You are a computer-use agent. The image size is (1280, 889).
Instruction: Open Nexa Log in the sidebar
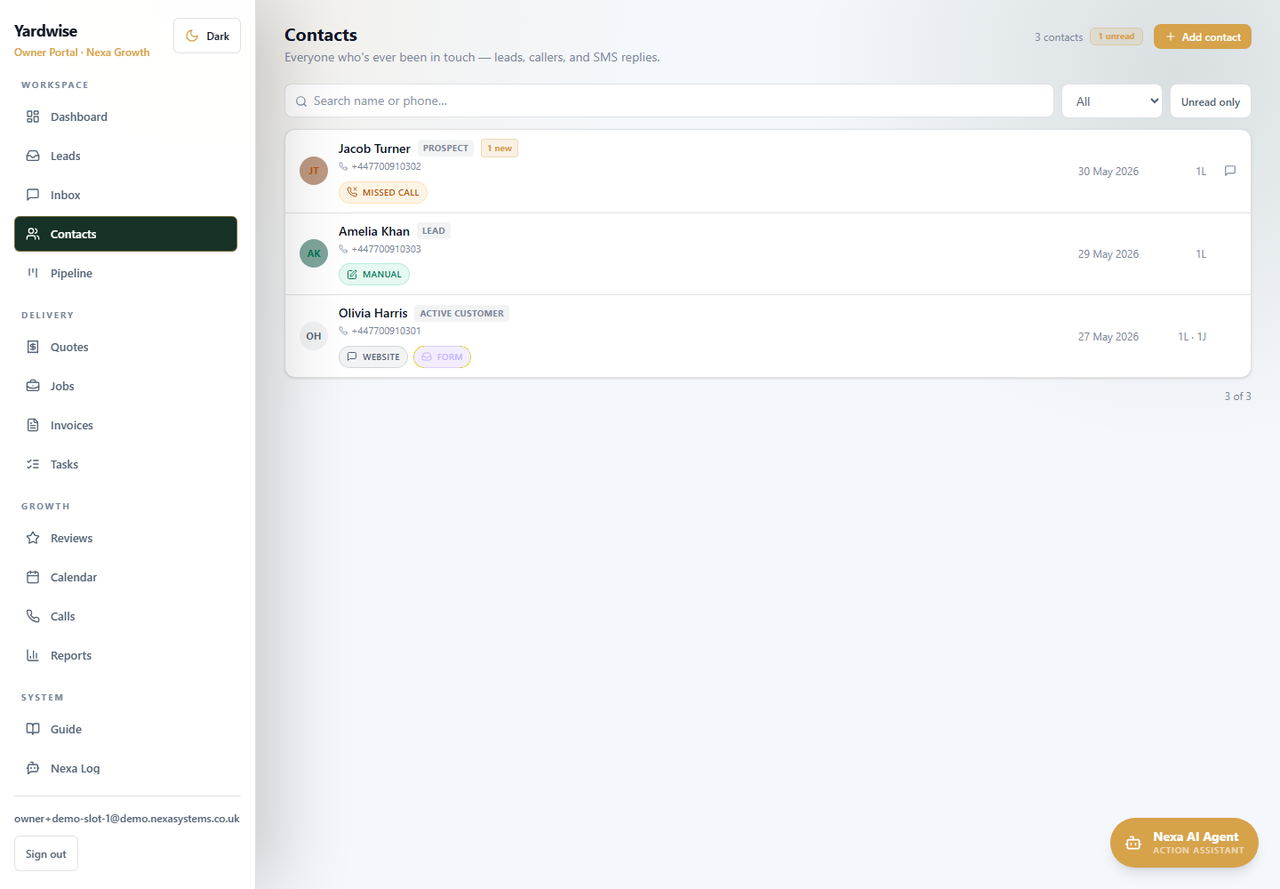pyautogui.click(x=126, y=768)
